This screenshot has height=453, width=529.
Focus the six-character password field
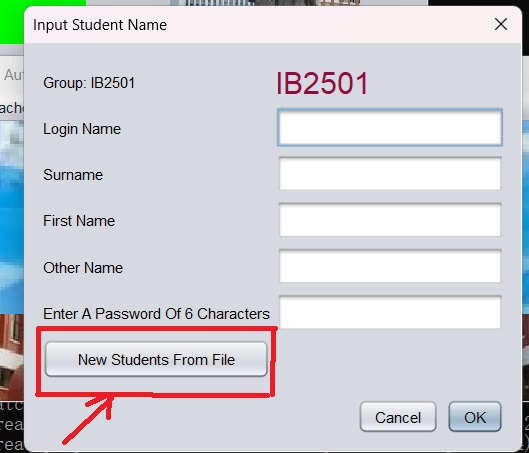[390, 312]
